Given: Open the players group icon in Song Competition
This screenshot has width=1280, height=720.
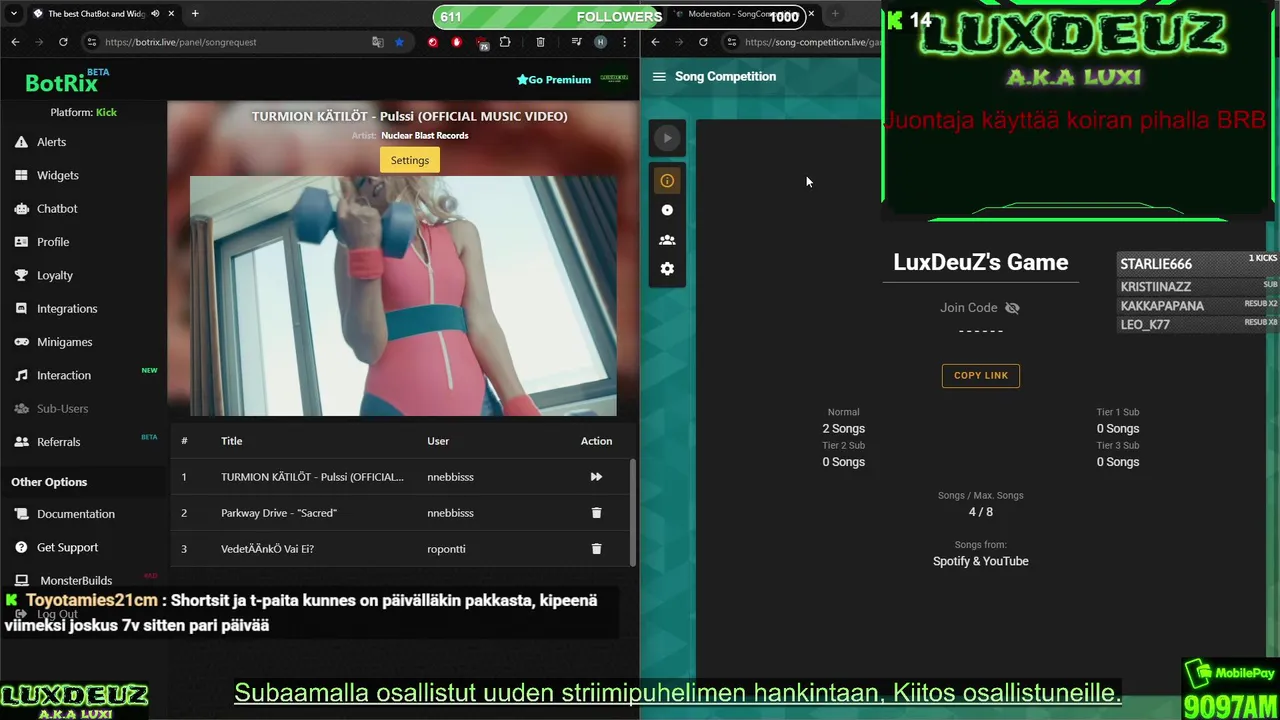Looking at the screenshot, I should pos(667,240).
